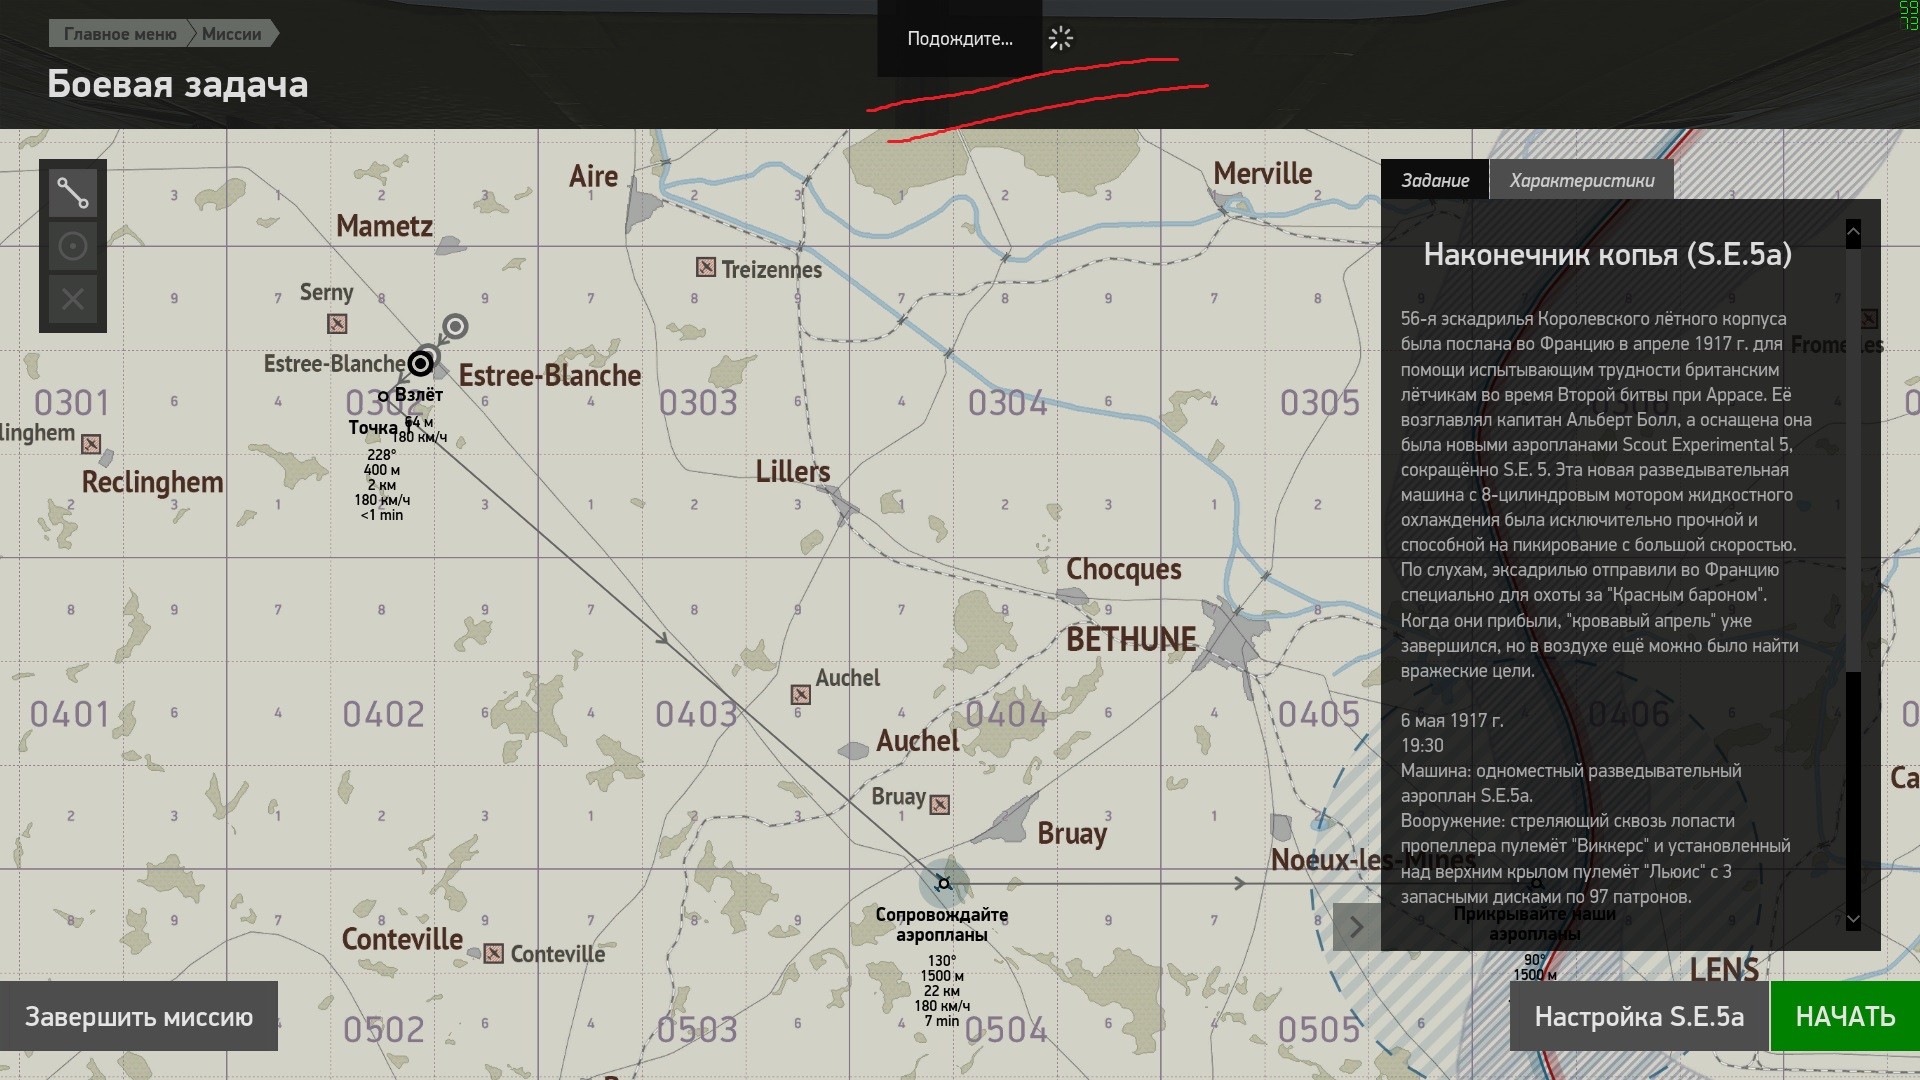Switch to the Задание tab

[x=1435, y=180]
